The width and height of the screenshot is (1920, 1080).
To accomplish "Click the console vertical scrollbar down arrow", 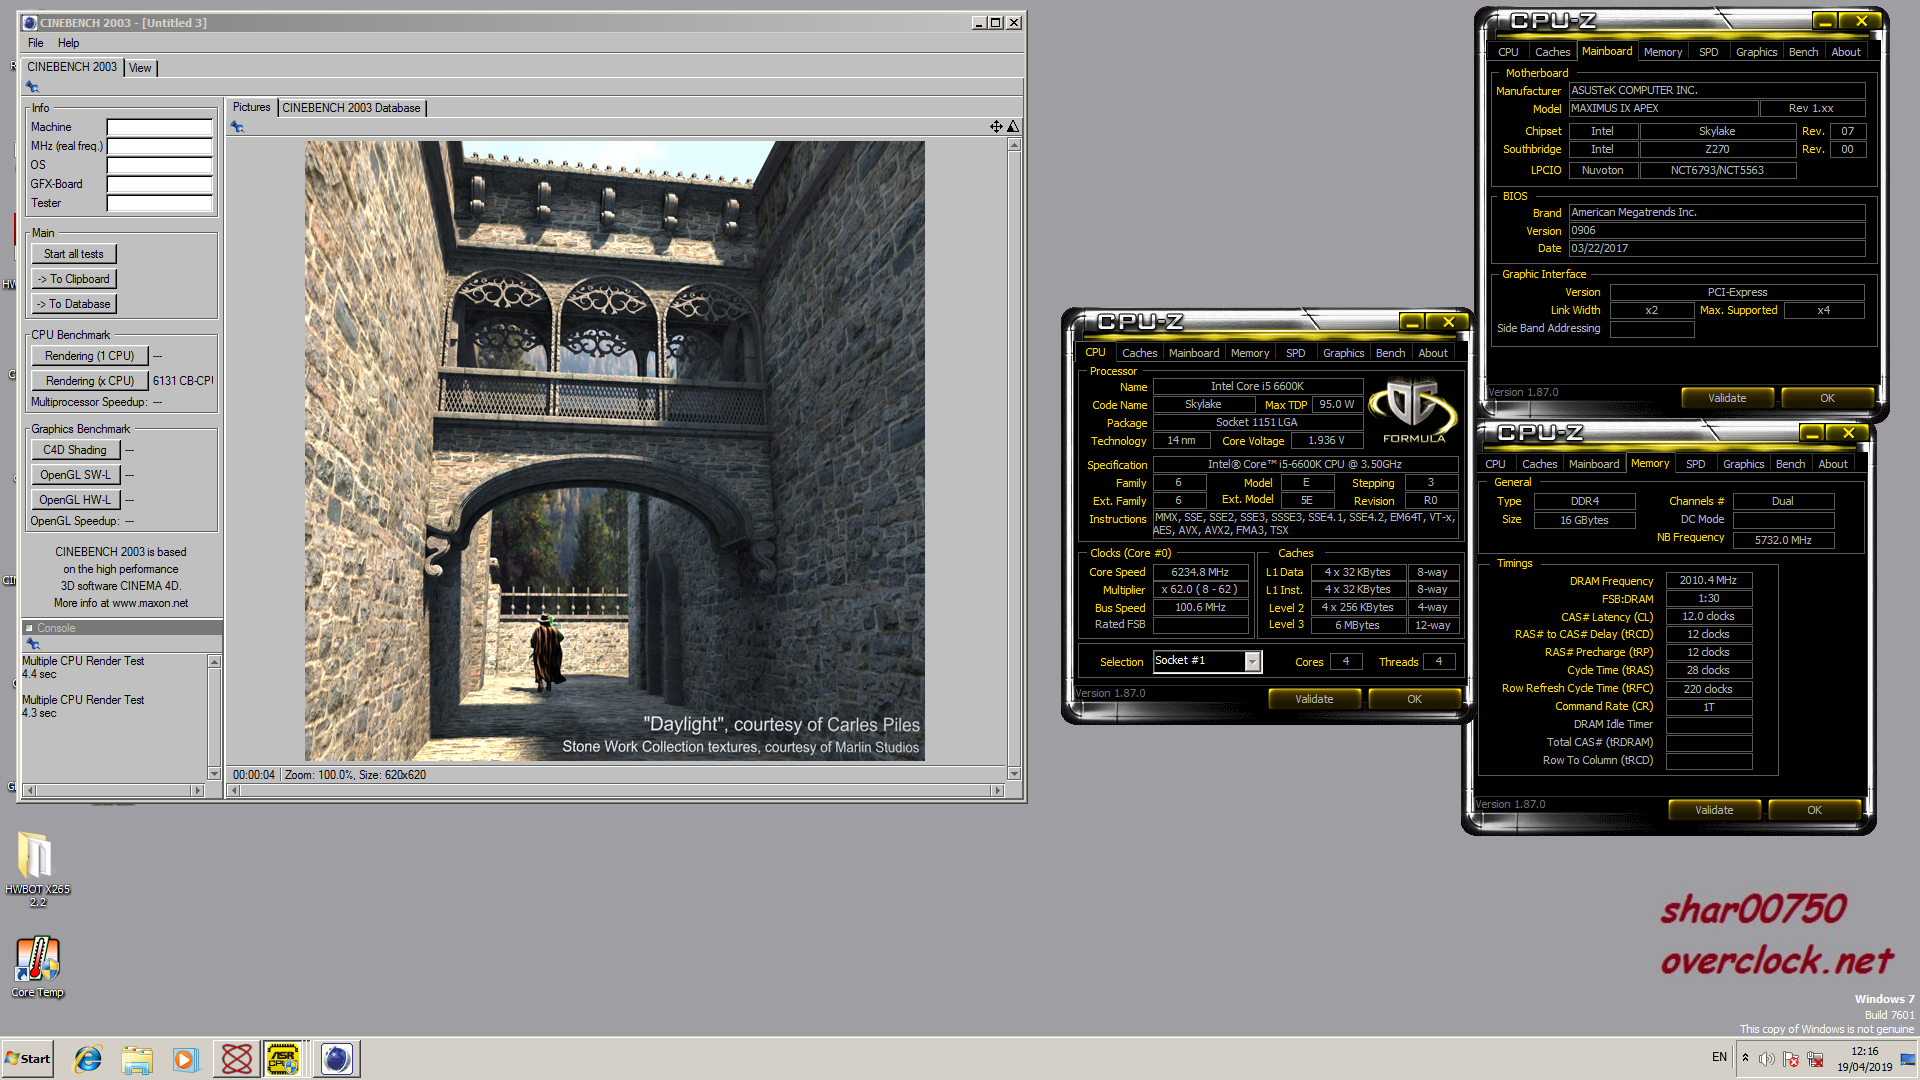I will pos(214,773).
